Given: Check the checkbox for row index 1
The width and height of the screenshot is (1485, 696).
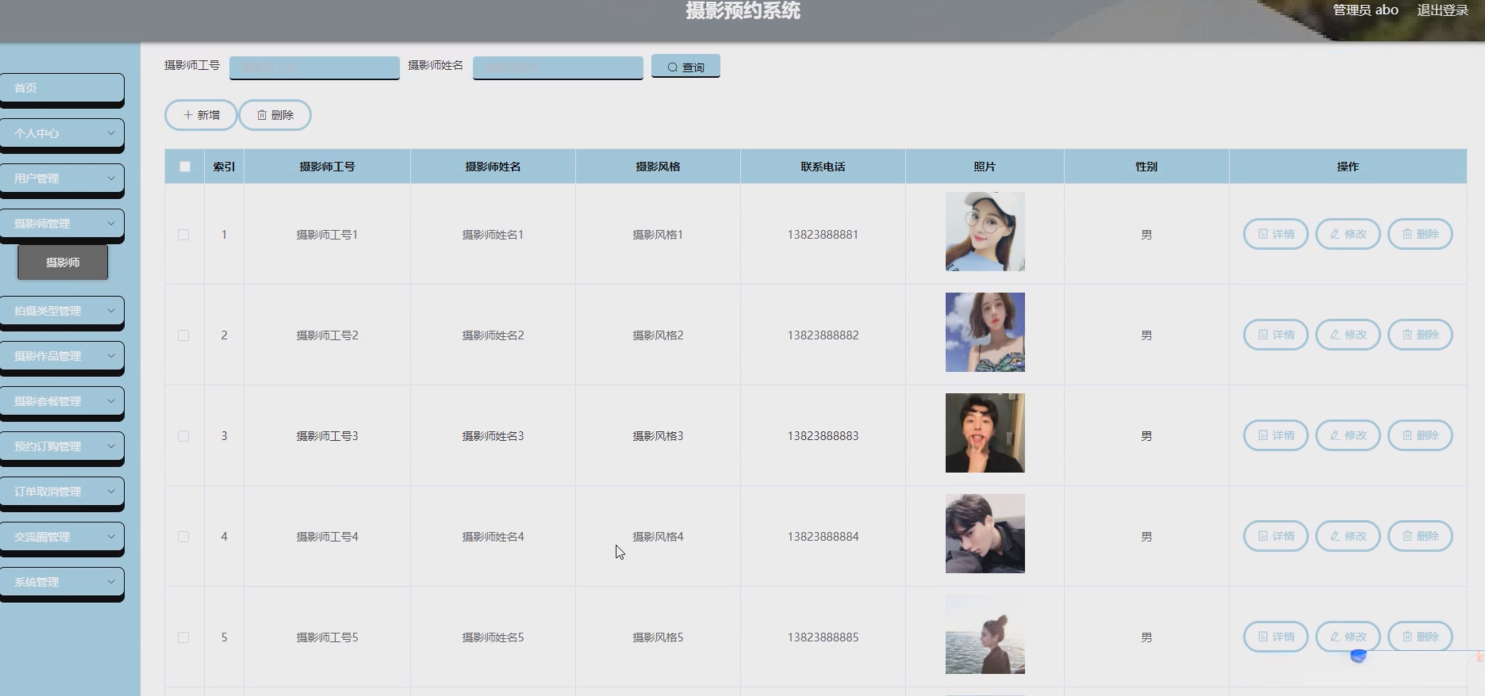Looking at the screenshot, I should (x=183, y=235).
